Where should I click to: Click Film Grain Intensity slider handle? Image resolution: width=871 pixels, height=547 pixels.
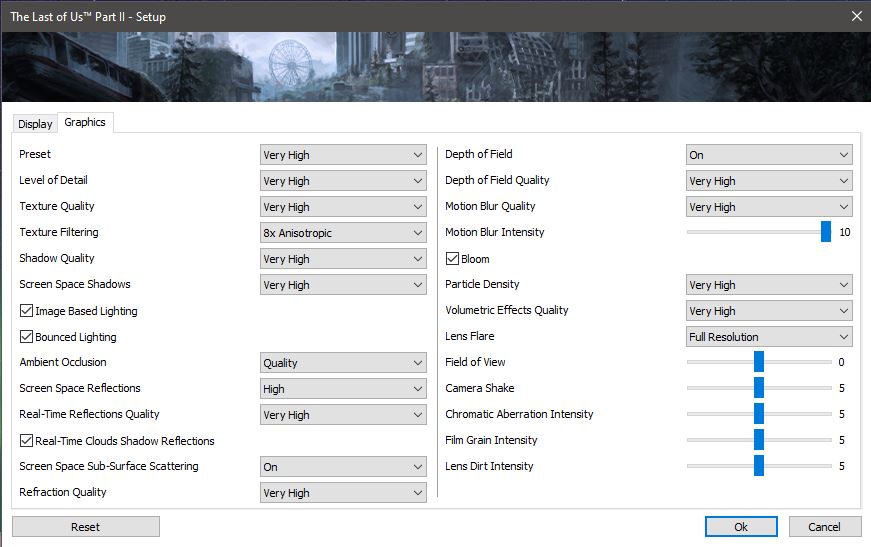click(x=759, y=440)
